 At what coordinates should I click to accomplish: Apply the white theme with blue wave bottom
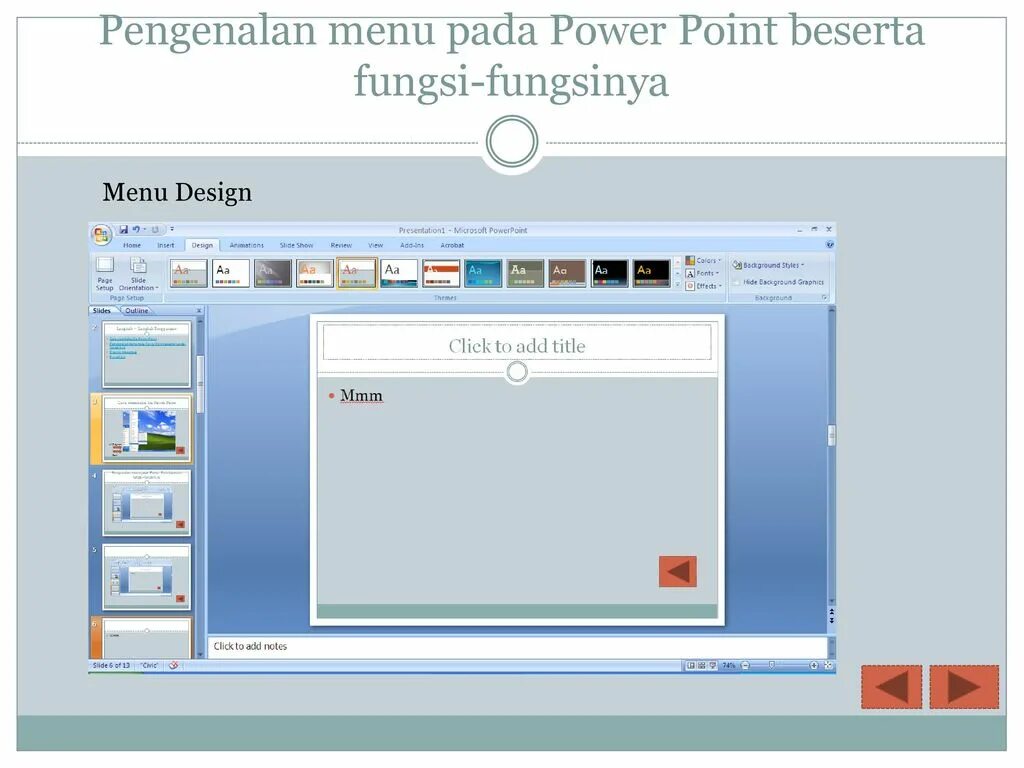point(399,273)
